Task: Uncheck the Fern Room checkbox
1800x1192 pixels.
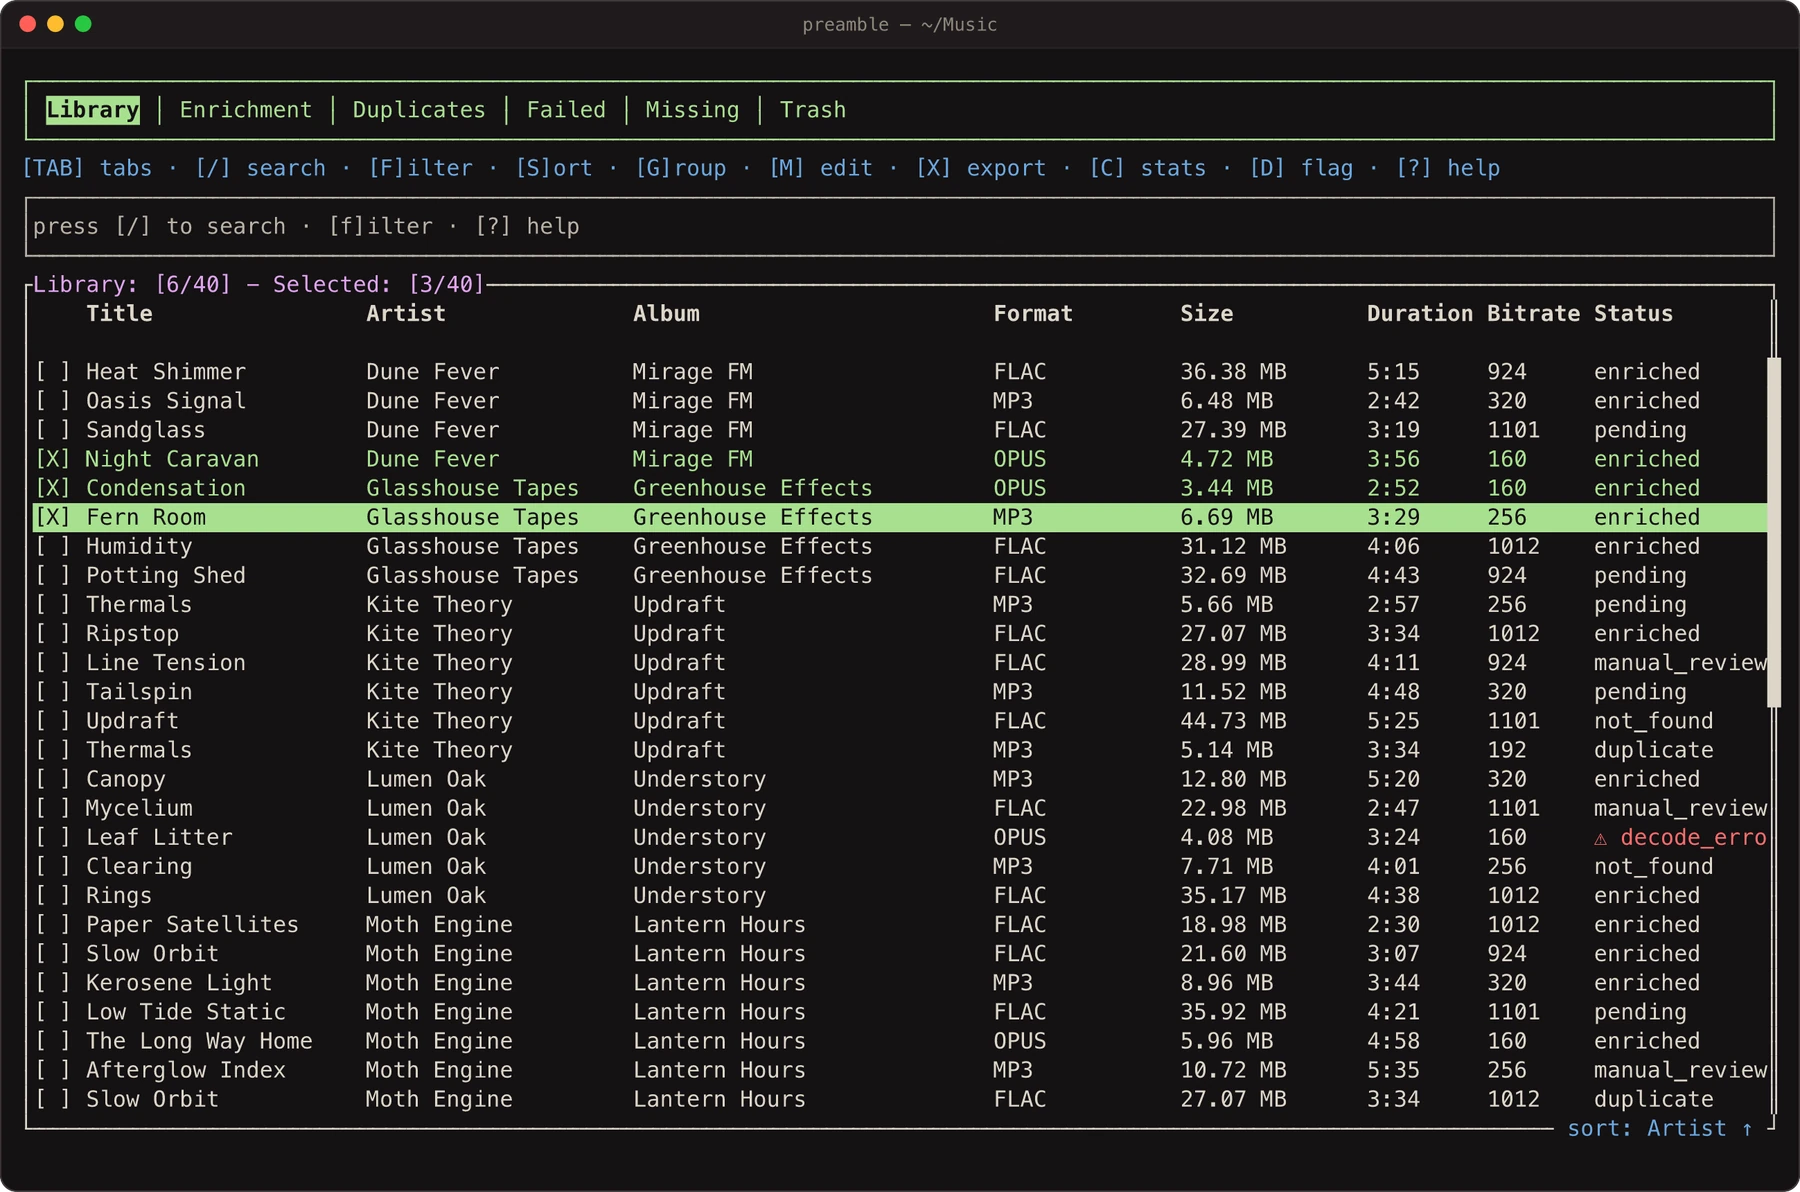Action: 53,517
